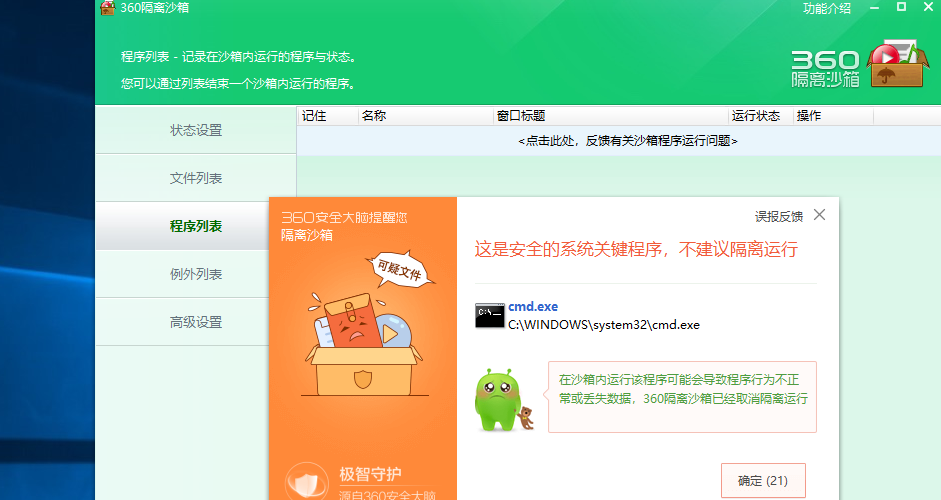Screen dimensions: 941x500
Task: Click file path C:\WINDOWS\system32\cmd.exe text
Action: (x=604, y=325)
